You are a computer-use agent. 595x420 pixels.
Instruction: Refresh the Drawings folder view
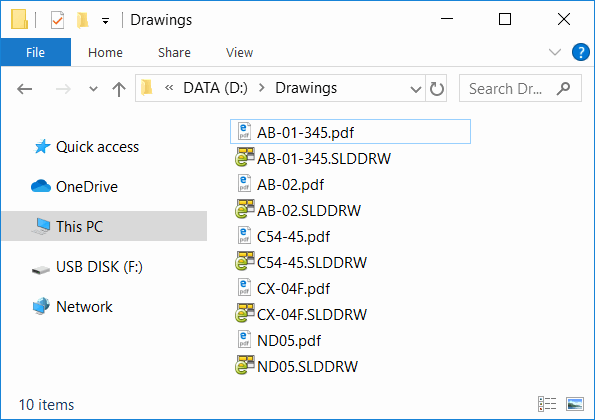tap(436, 89)
